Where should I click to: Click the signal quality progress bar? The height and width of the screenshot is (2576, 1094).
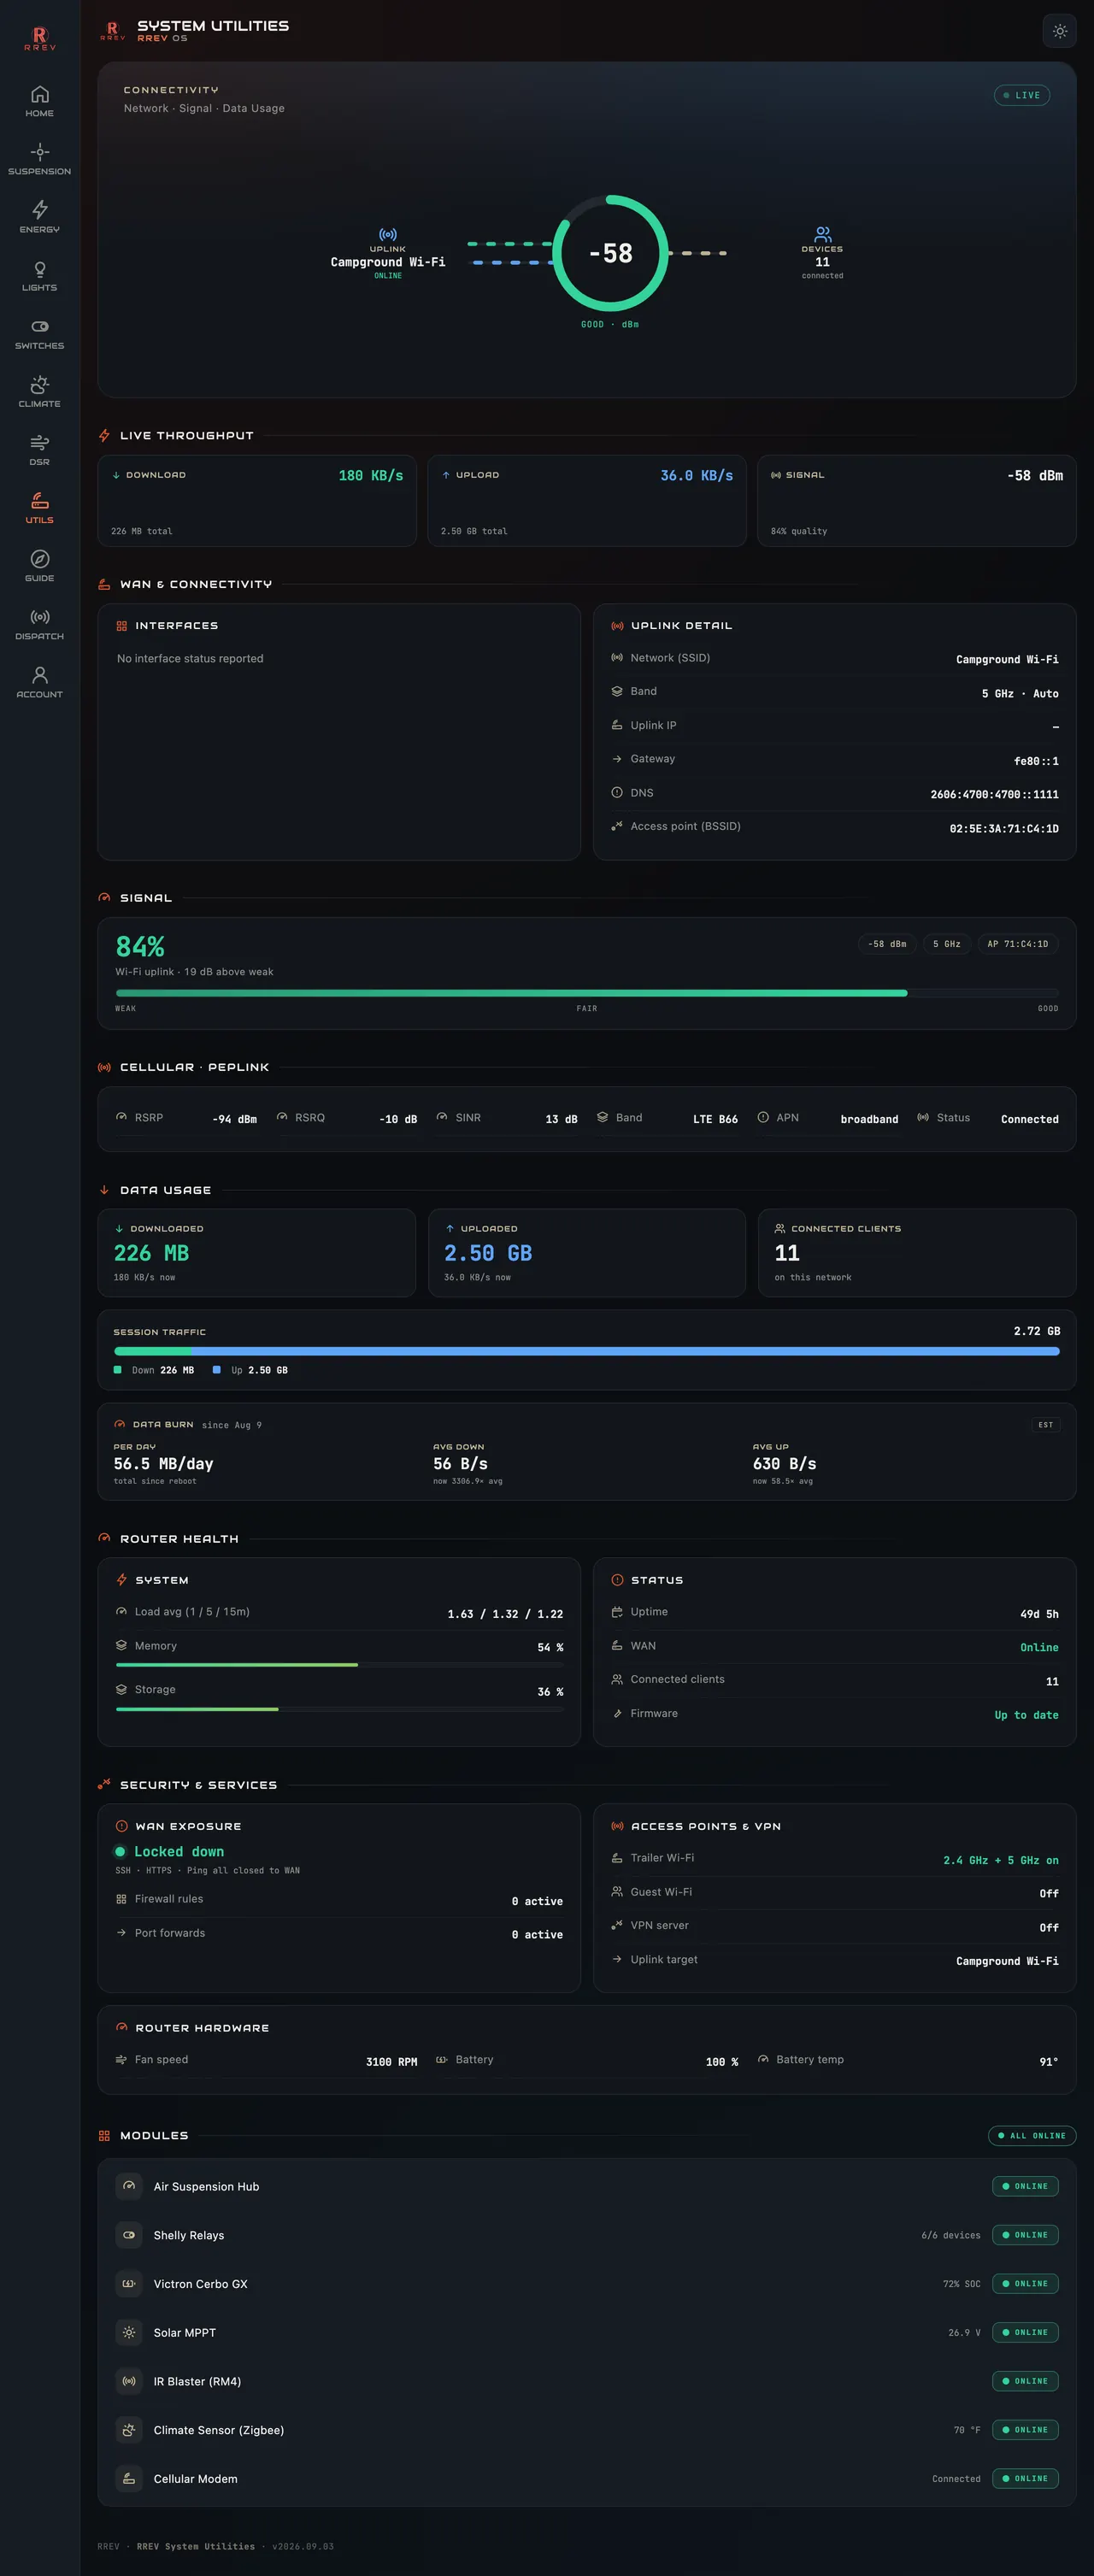click(x=587, y=993)
